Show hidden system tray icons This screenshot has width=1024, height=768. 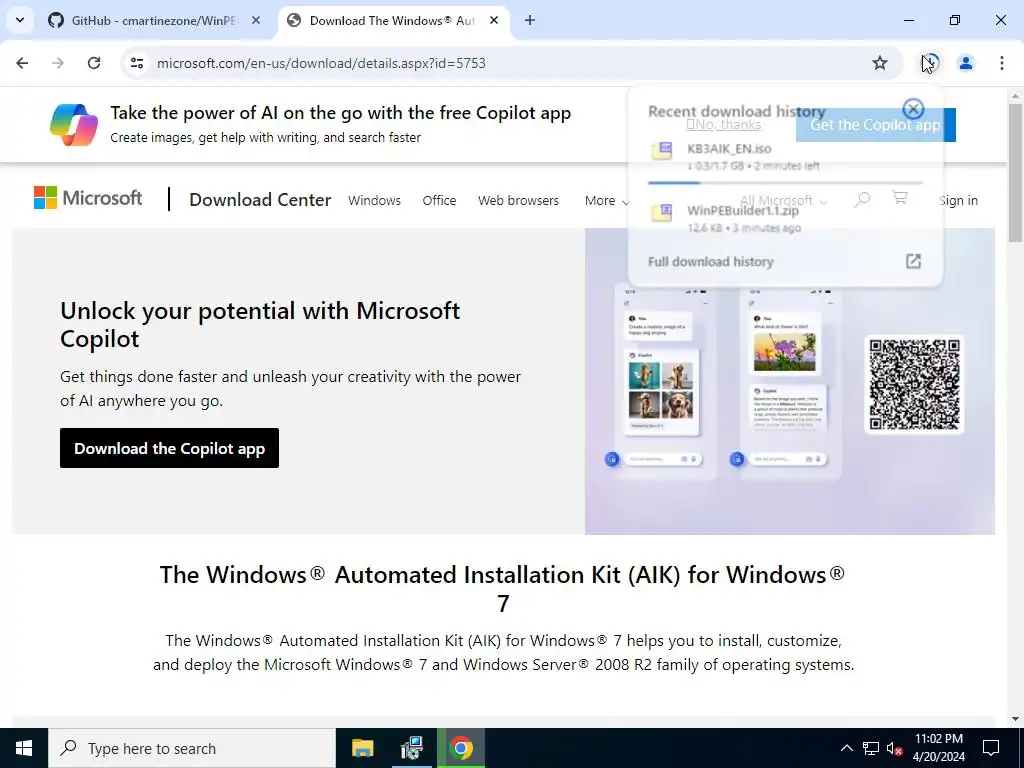pyautogui.click(x=846, y=748)
